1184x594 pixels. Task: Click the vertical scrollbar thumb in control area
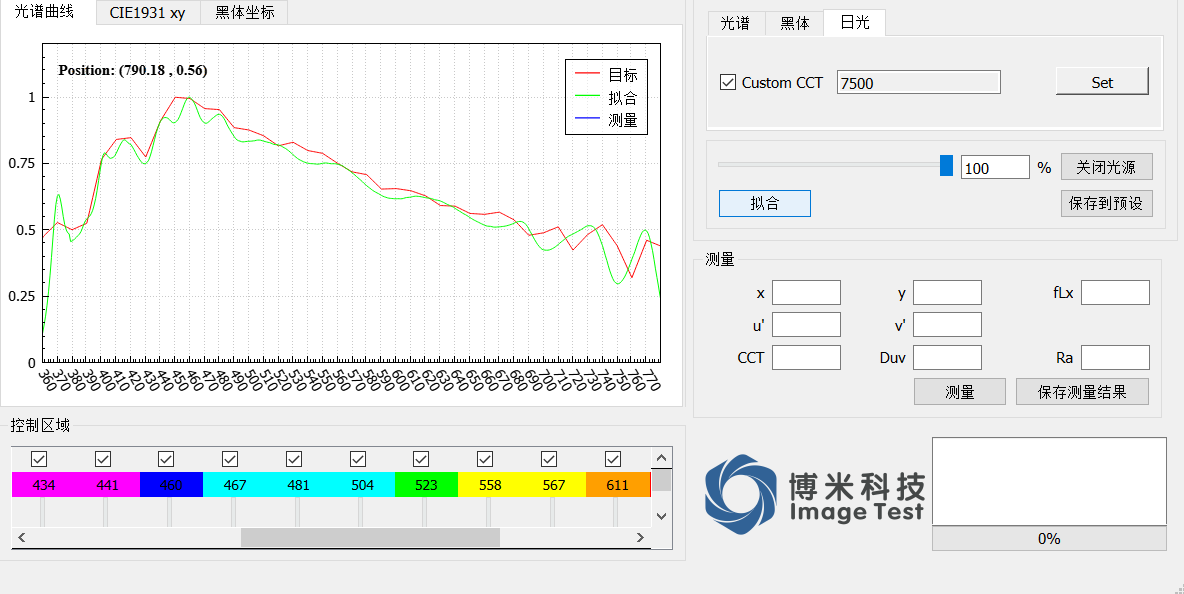coord(661,480)
